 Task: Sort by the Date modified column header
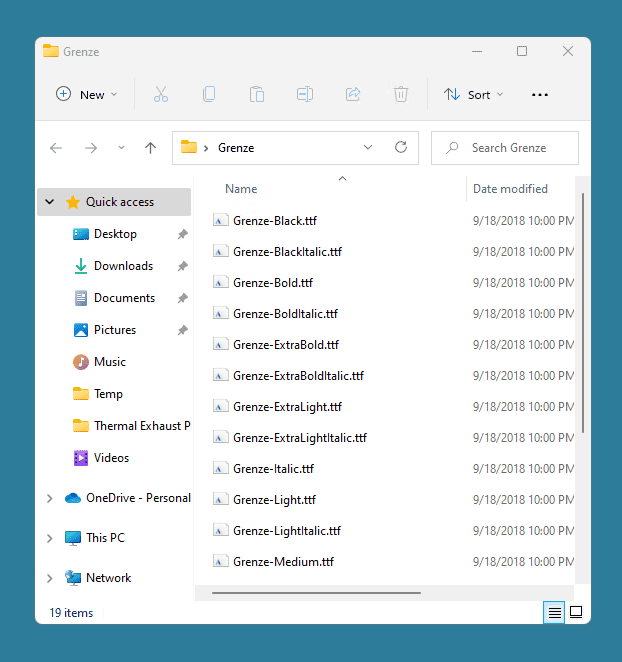pos(510,189)
